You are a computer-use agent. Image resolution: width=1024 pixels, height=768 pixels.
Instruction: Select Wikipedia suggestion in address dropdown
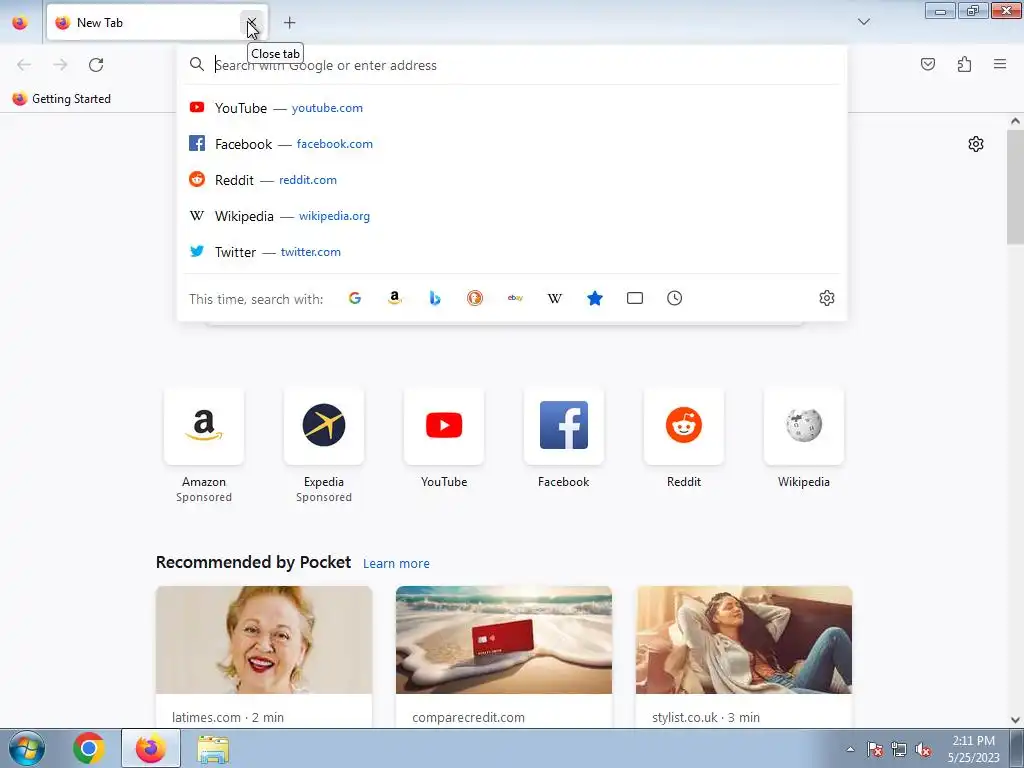point(512,216)
